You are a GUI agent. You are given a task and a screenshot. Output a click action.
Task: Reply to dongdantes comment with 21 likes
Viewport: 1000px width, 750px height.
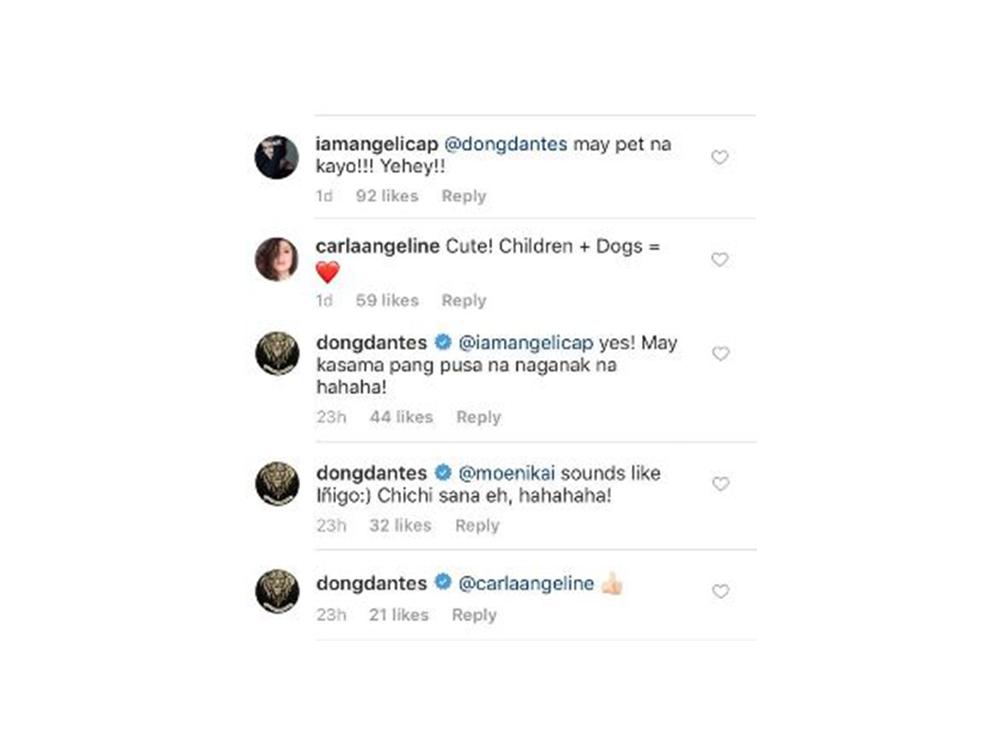click(474, 615)
